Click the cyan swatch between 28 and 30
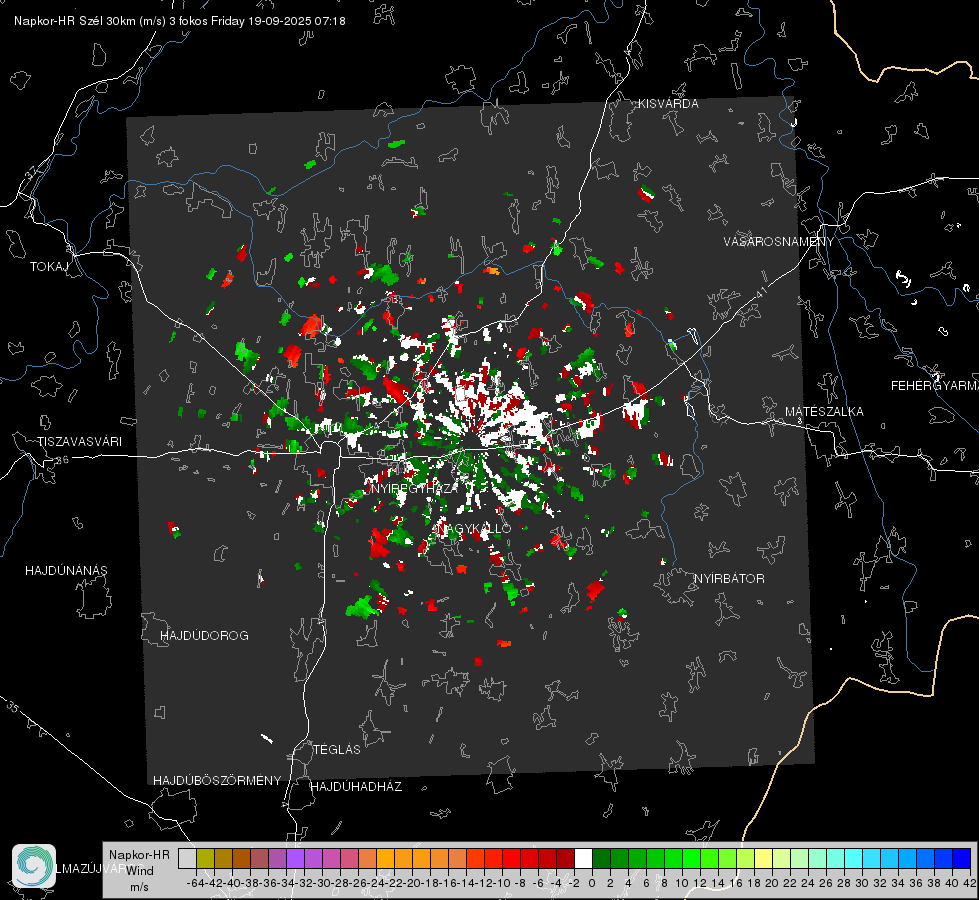 [854, 858]
